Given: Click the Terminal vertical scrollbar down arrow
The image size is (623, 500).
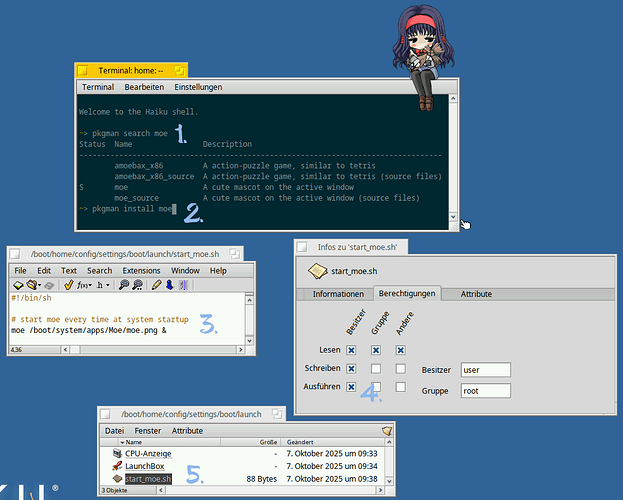Looking at the screenshot, I should 454,216.
